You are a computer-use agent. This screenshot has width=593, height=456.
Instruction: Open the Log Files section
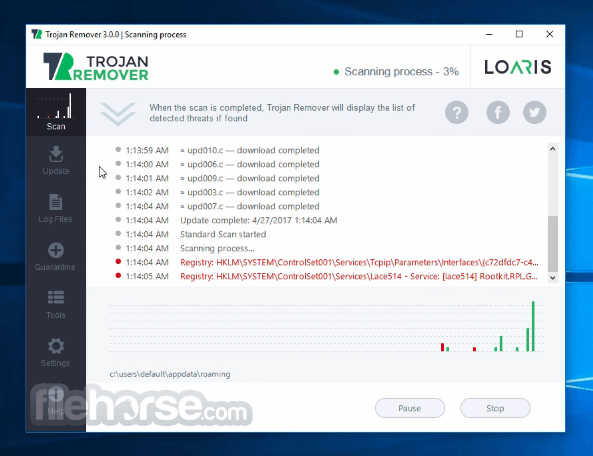point(56,208)
